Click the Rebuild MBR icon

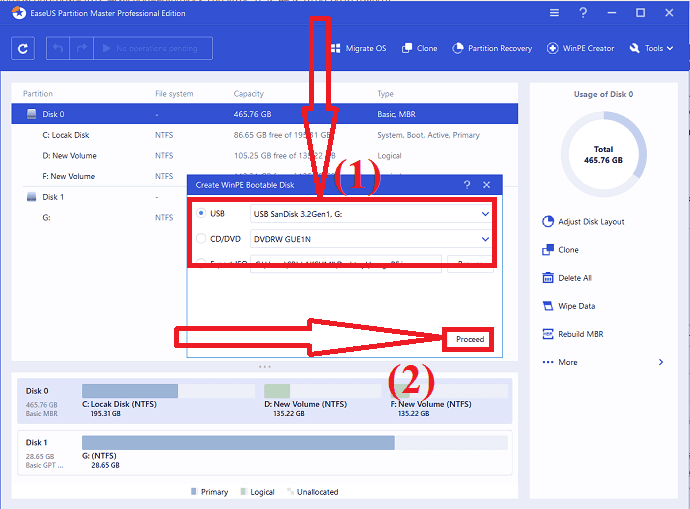pos(548,334)
